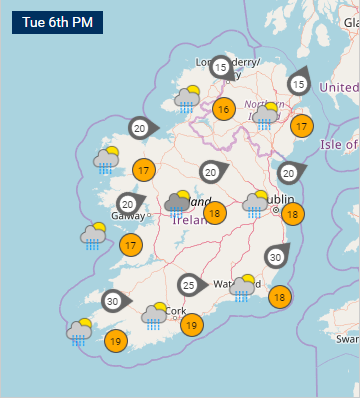Click the rain icon on the Mayo coast
Image resolution: width=360 pixels, height=399 pixels.
(x=106, y=160)
